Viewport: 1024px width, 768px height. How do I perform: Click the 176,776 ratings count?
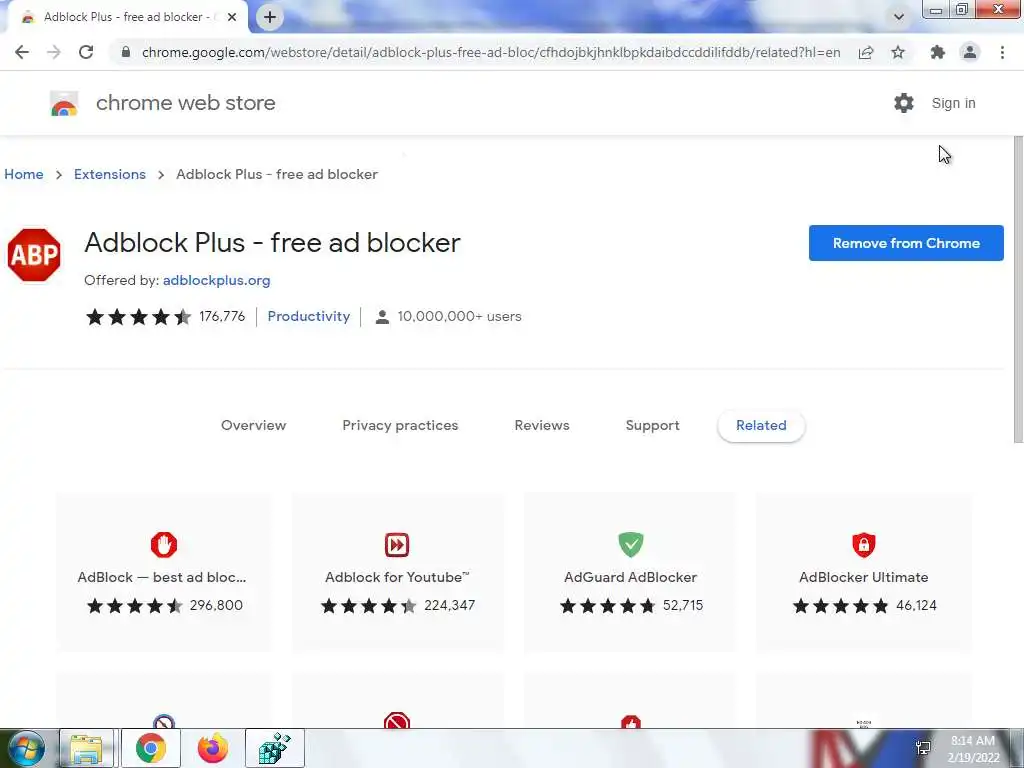(222, 317)
